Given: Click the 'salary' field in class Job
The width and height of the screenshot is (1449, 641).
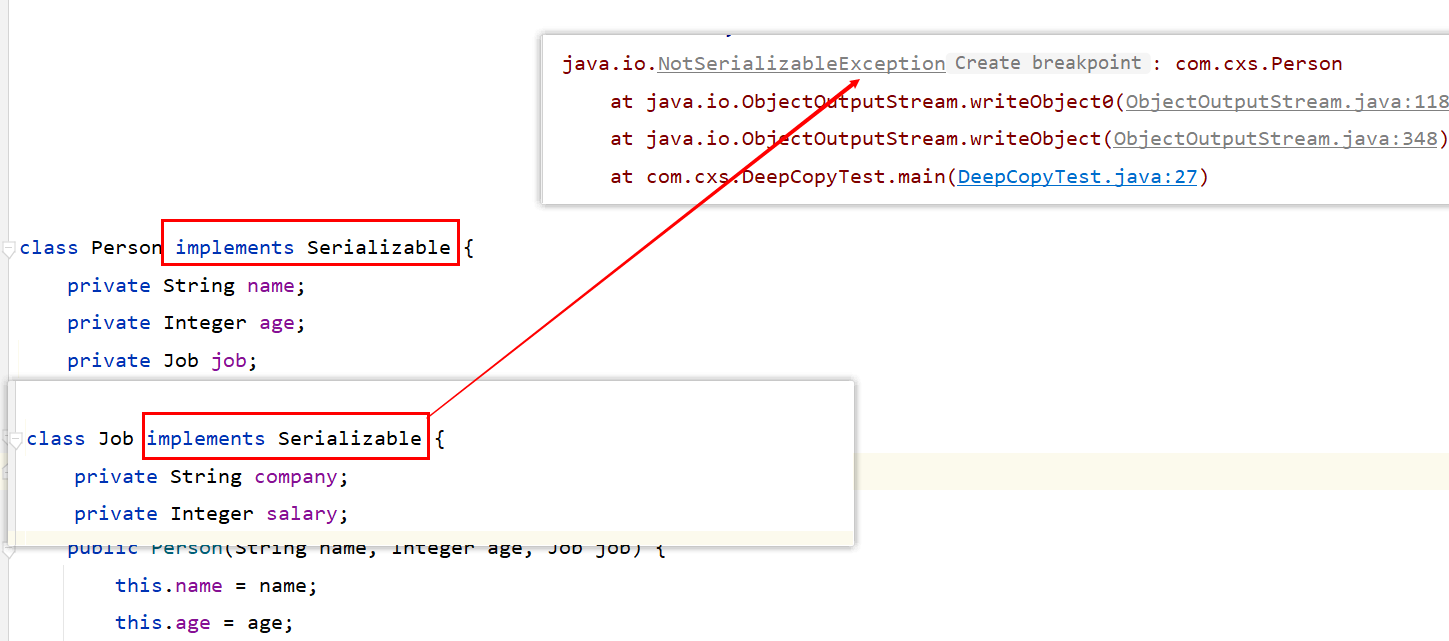Looking at the screenshot, I should 302,514.
